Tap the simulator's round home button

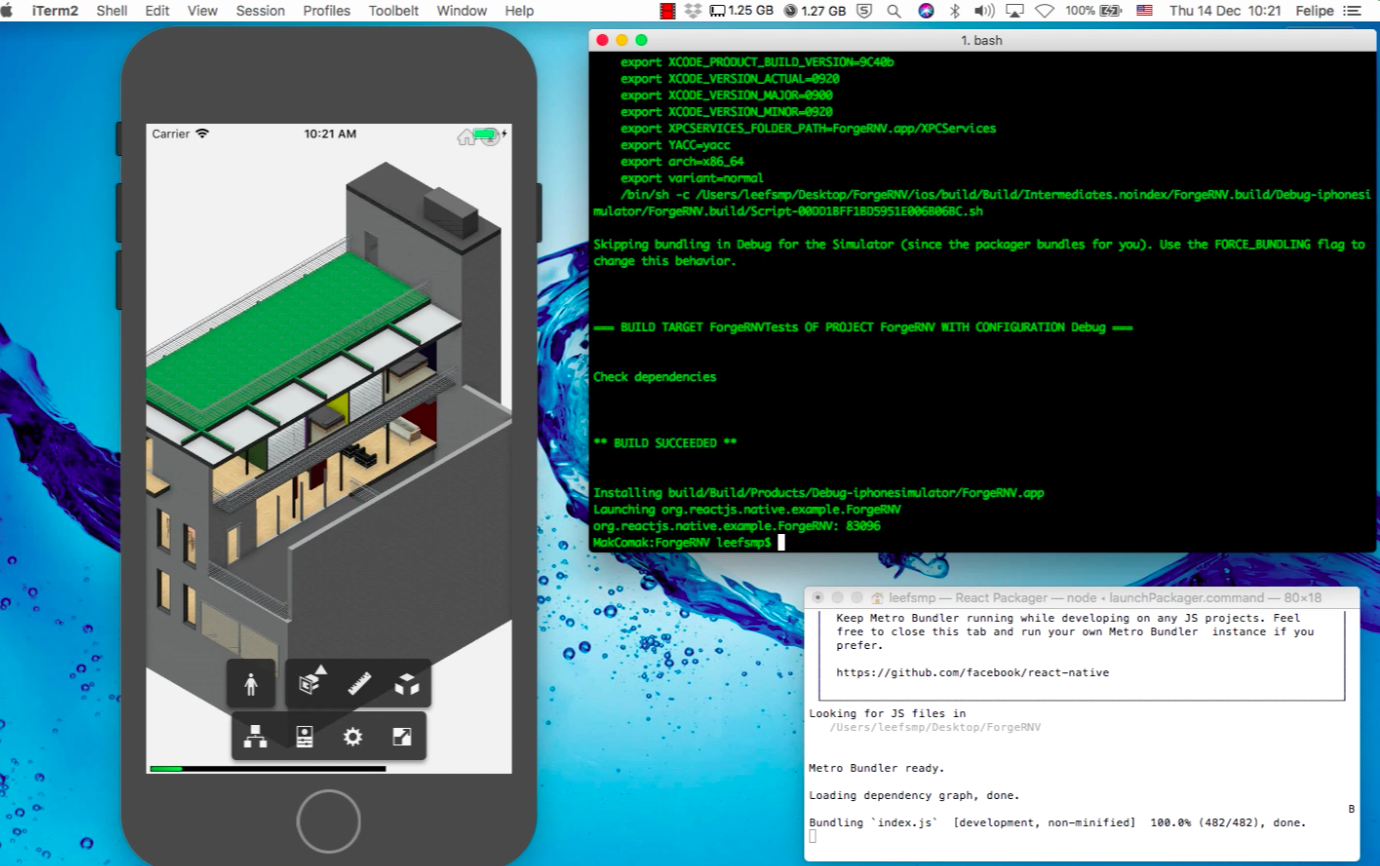(x=328, y=821)
